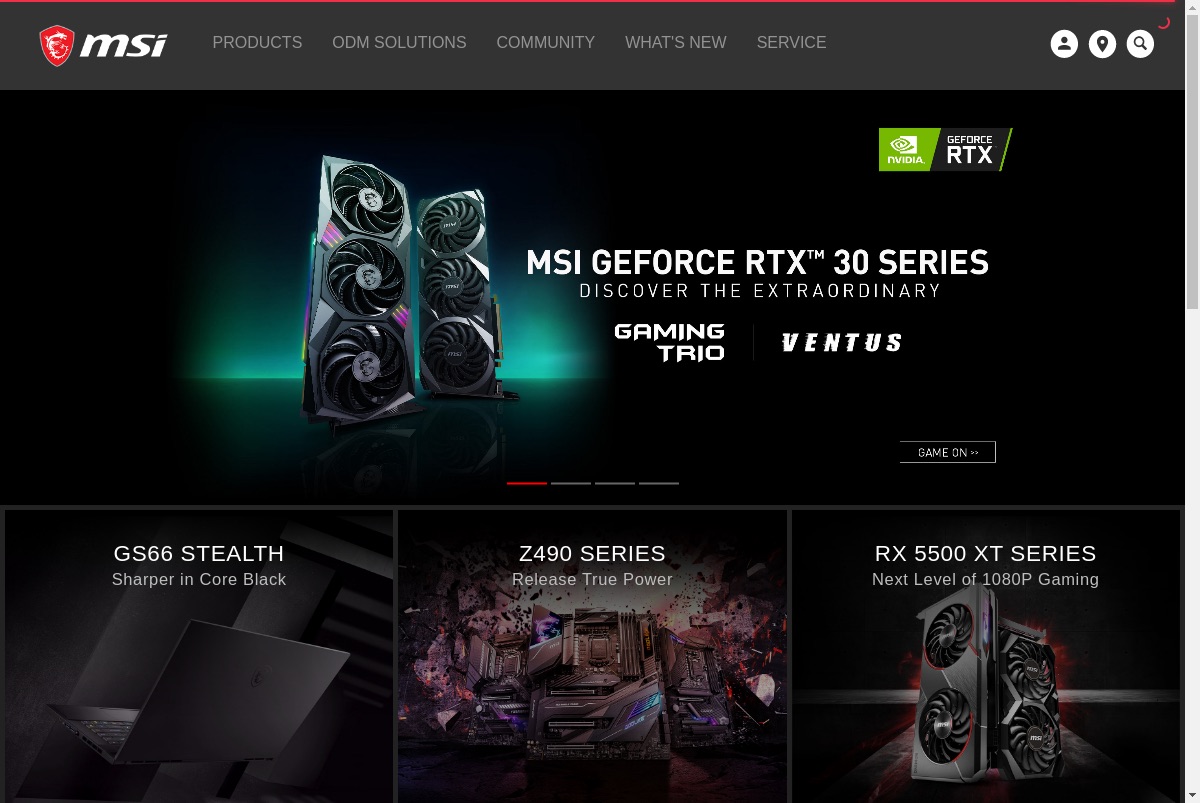The width and height of the screenshot is (1200, 803).
Task: Click the NVIDIA GeForce RTX badge
Action: click(945, 149)
